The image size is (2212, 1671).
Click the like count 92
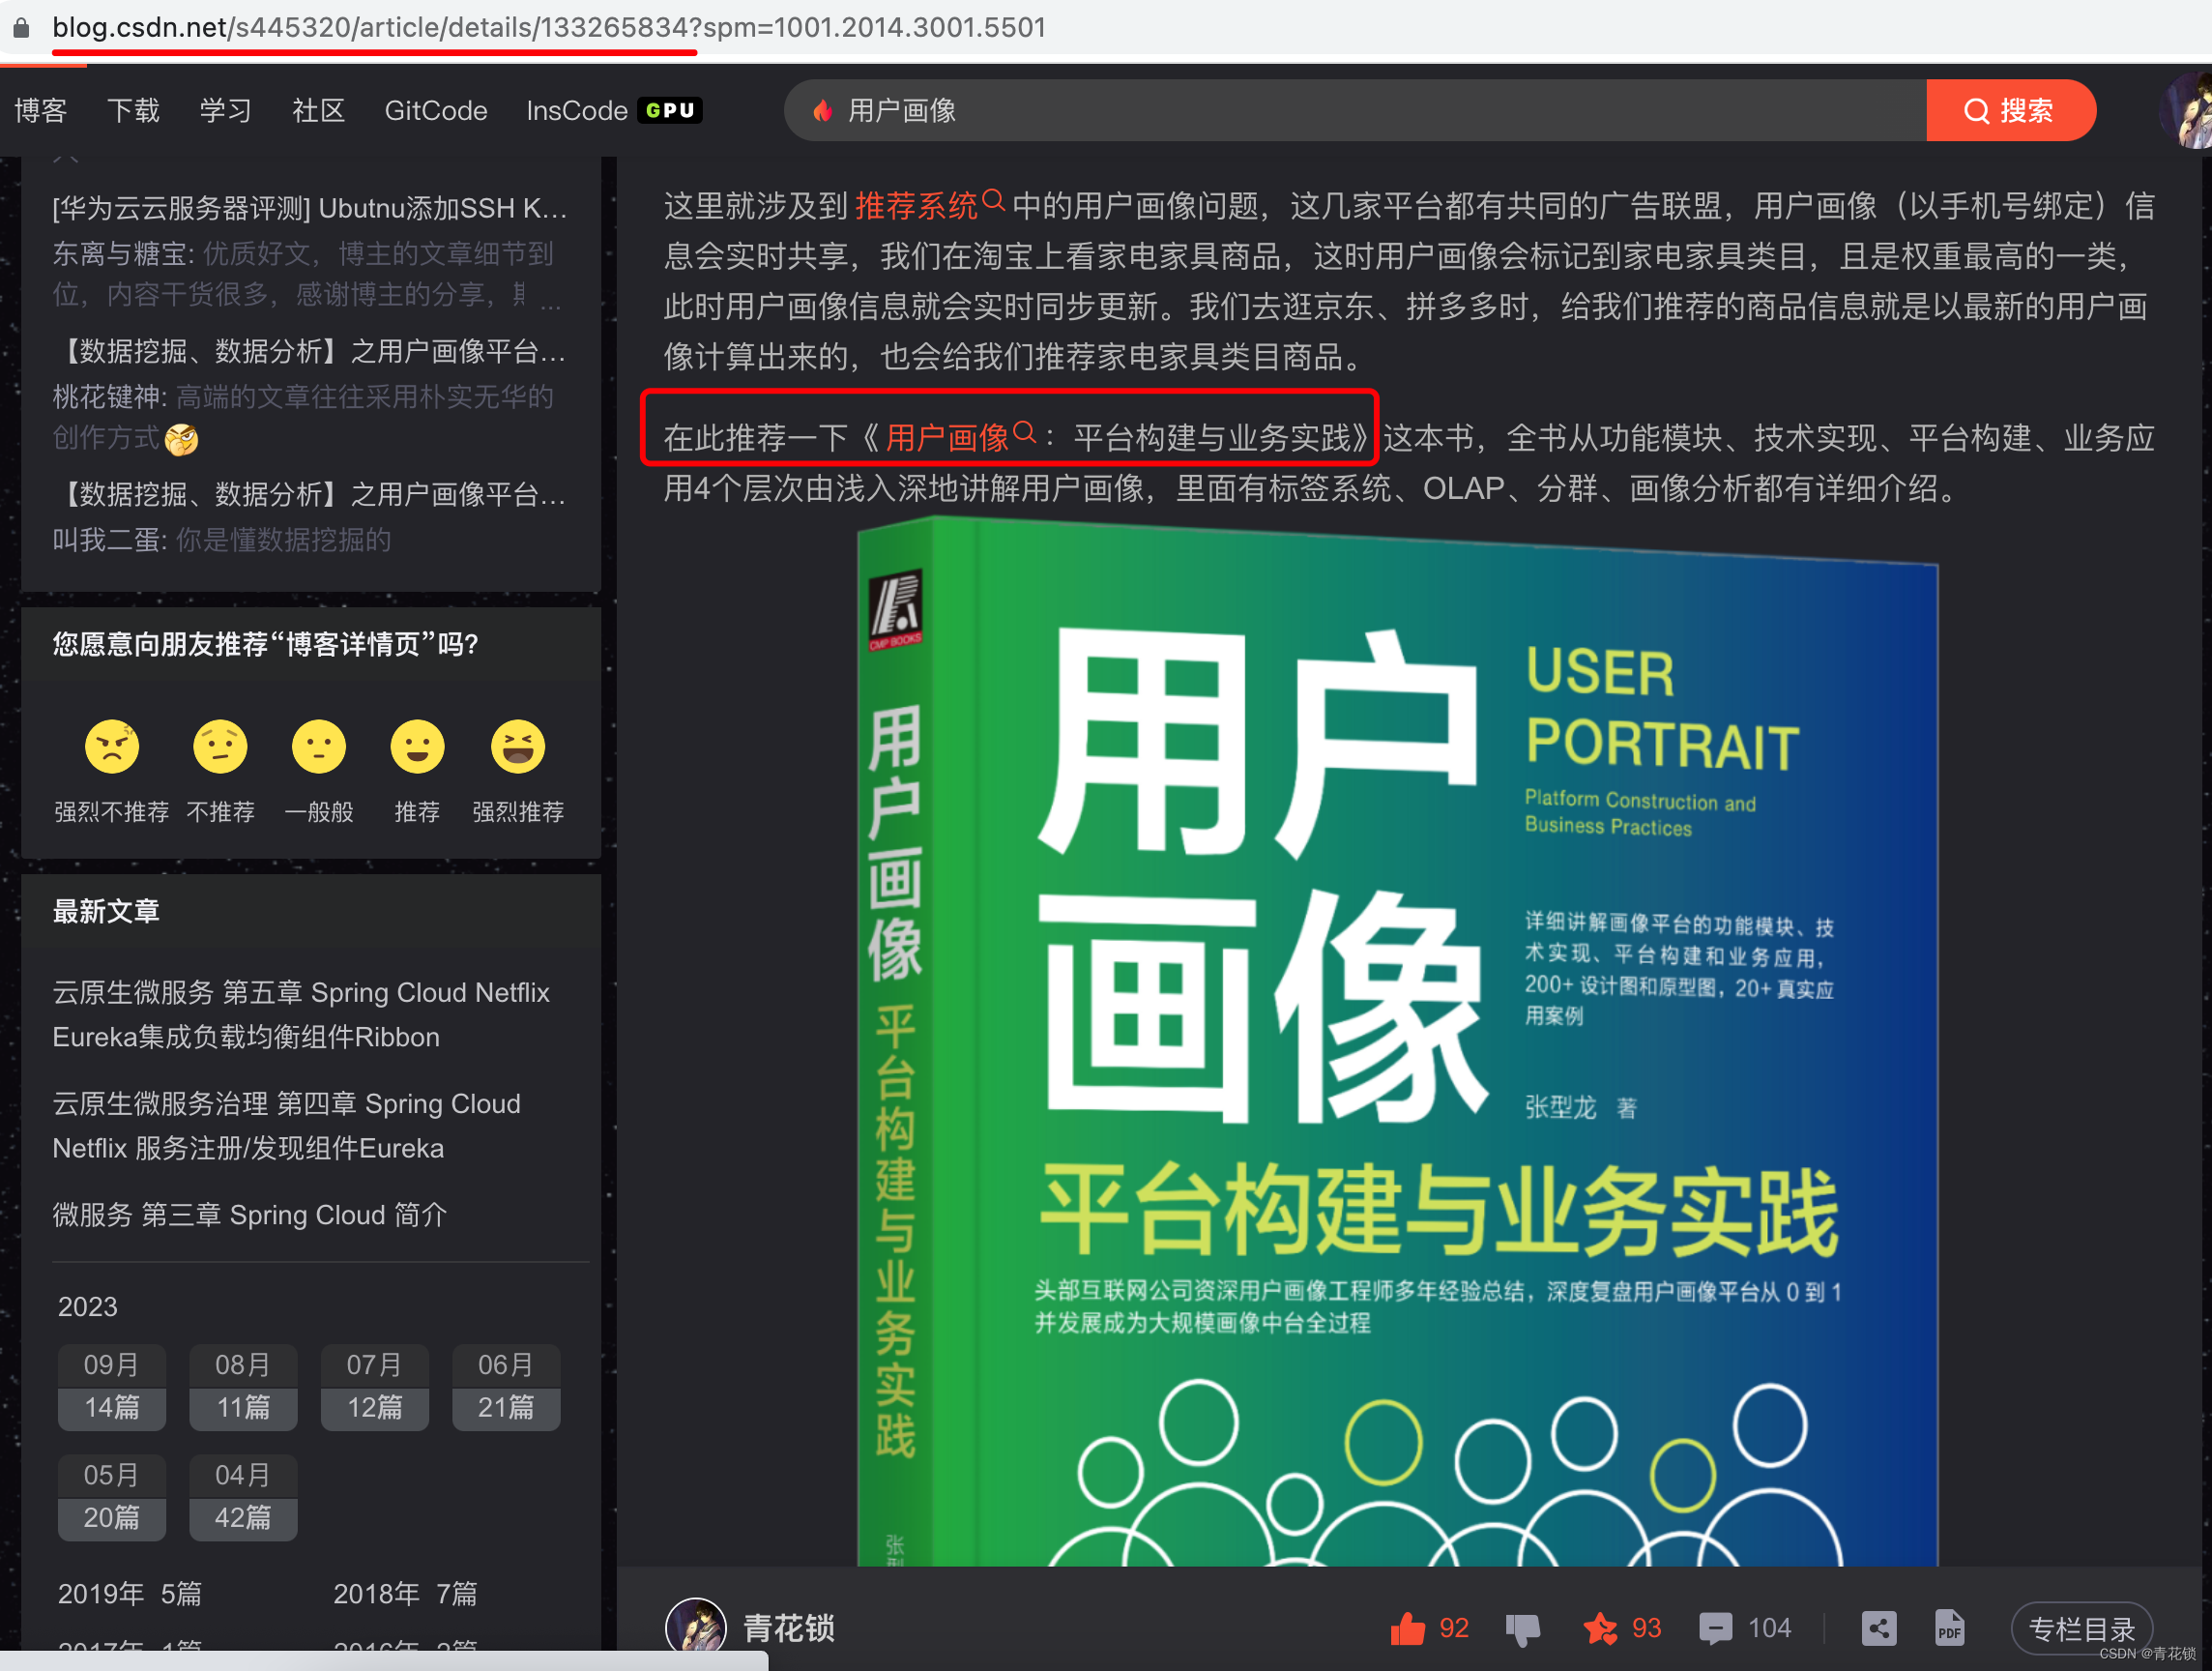tap(1453, 1629)
